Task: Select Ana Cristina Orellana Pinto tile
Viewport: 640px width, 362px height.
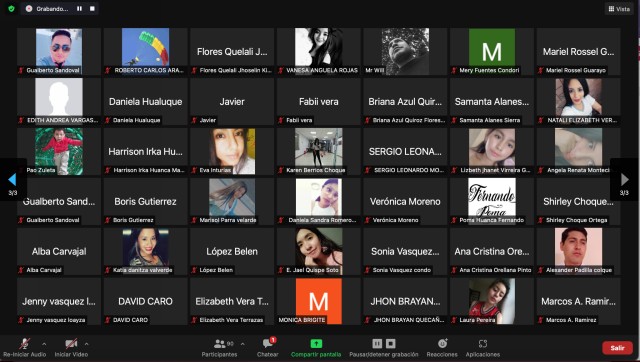Action: [492, 251]
